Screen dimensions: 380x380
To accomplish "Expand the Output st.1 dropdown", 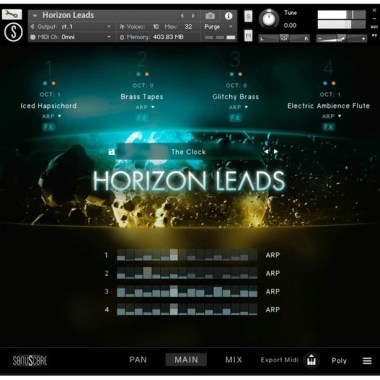I will click(71, 27).
